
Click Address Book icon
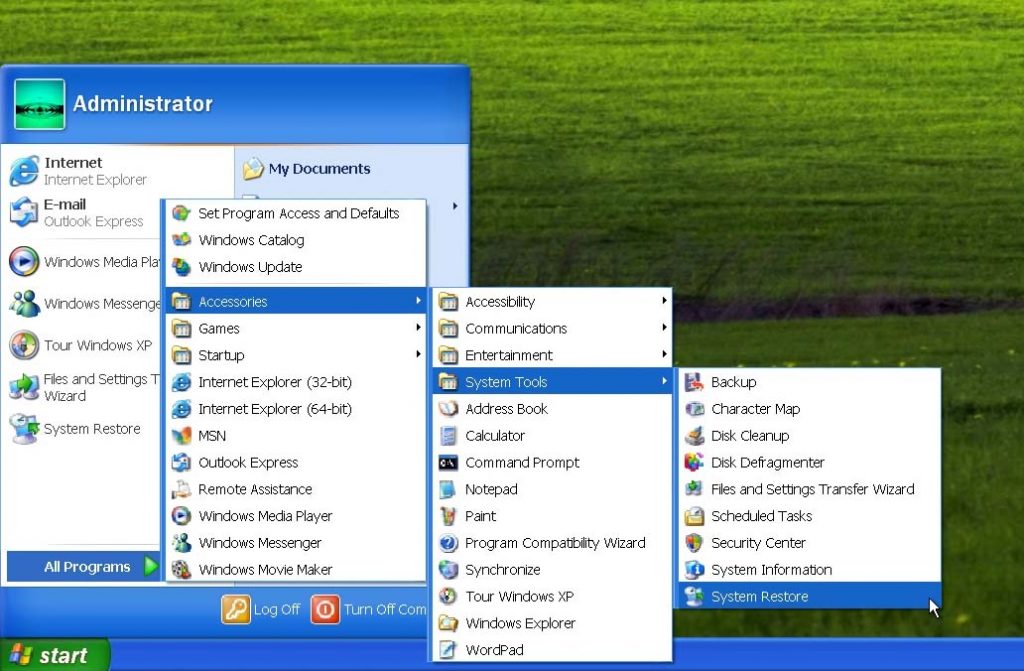(x=448, y=408)
